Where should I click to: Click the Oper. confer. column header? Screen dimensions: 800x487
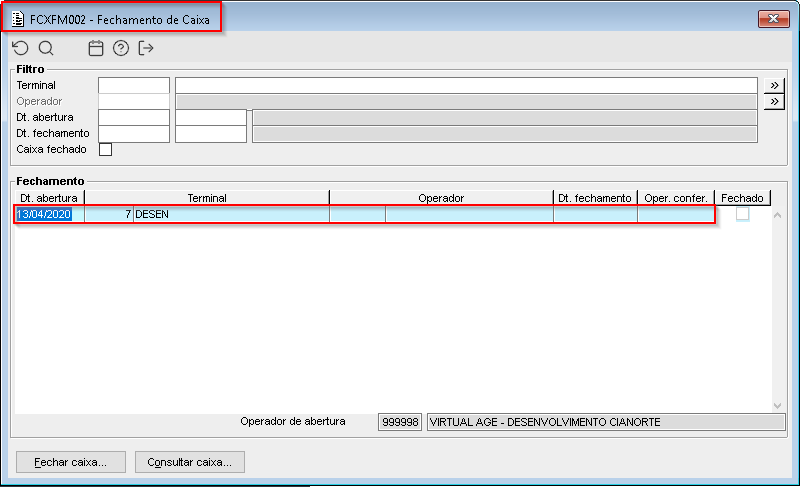(676, 198)
